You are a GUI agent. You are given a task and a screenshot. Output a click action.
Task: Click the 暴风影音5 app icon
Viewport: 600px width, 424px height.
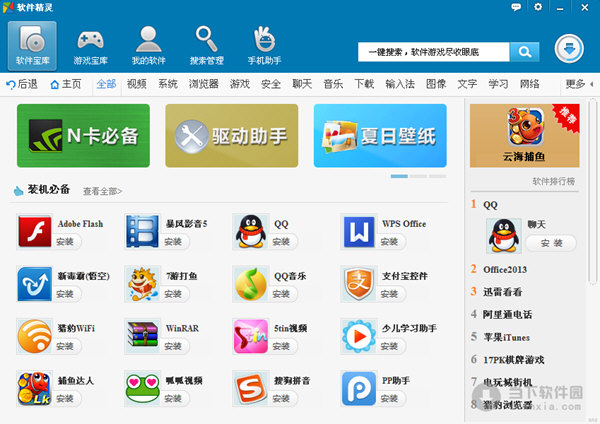point(142,232)
